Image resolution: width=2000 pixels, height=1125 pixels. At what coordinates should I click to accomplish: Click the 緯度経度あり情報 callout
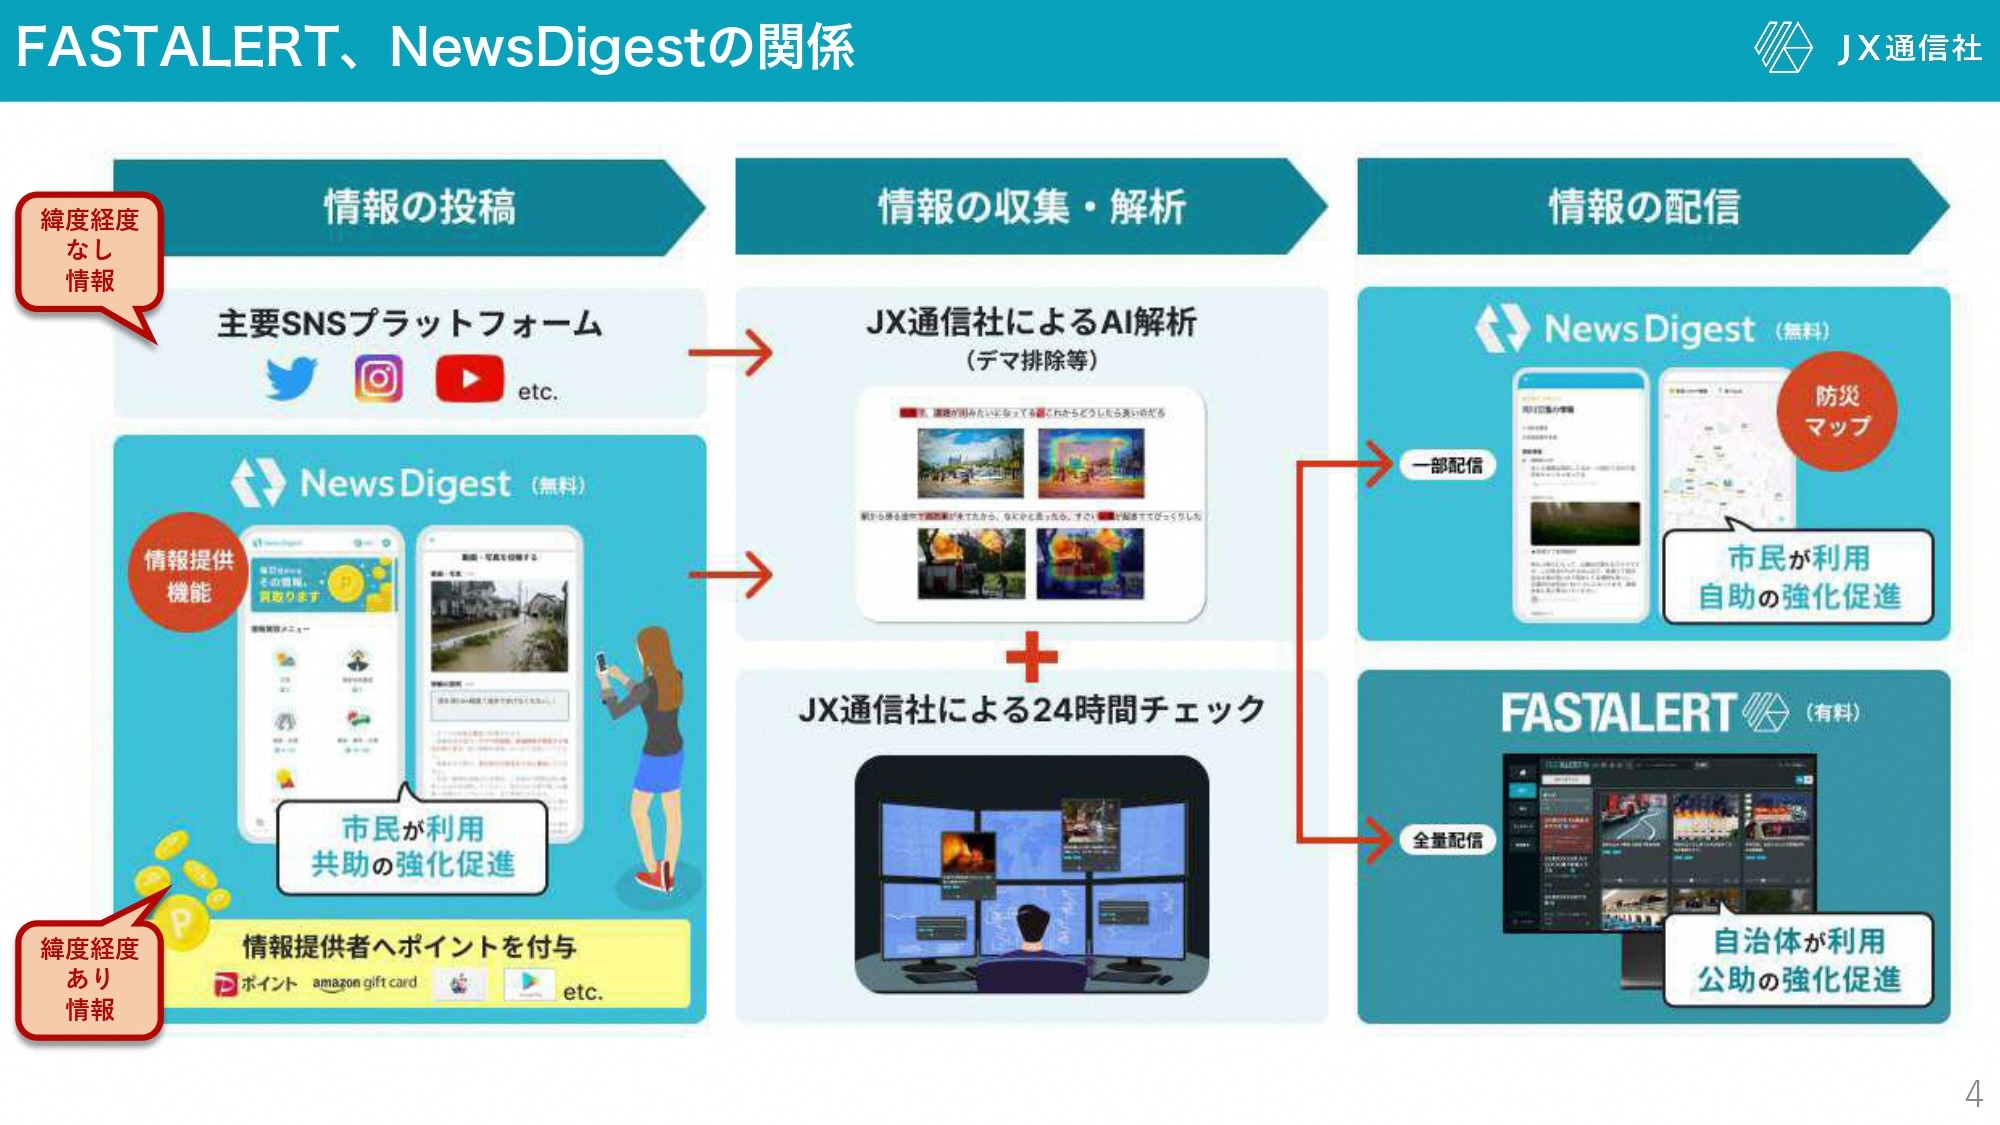89,979
